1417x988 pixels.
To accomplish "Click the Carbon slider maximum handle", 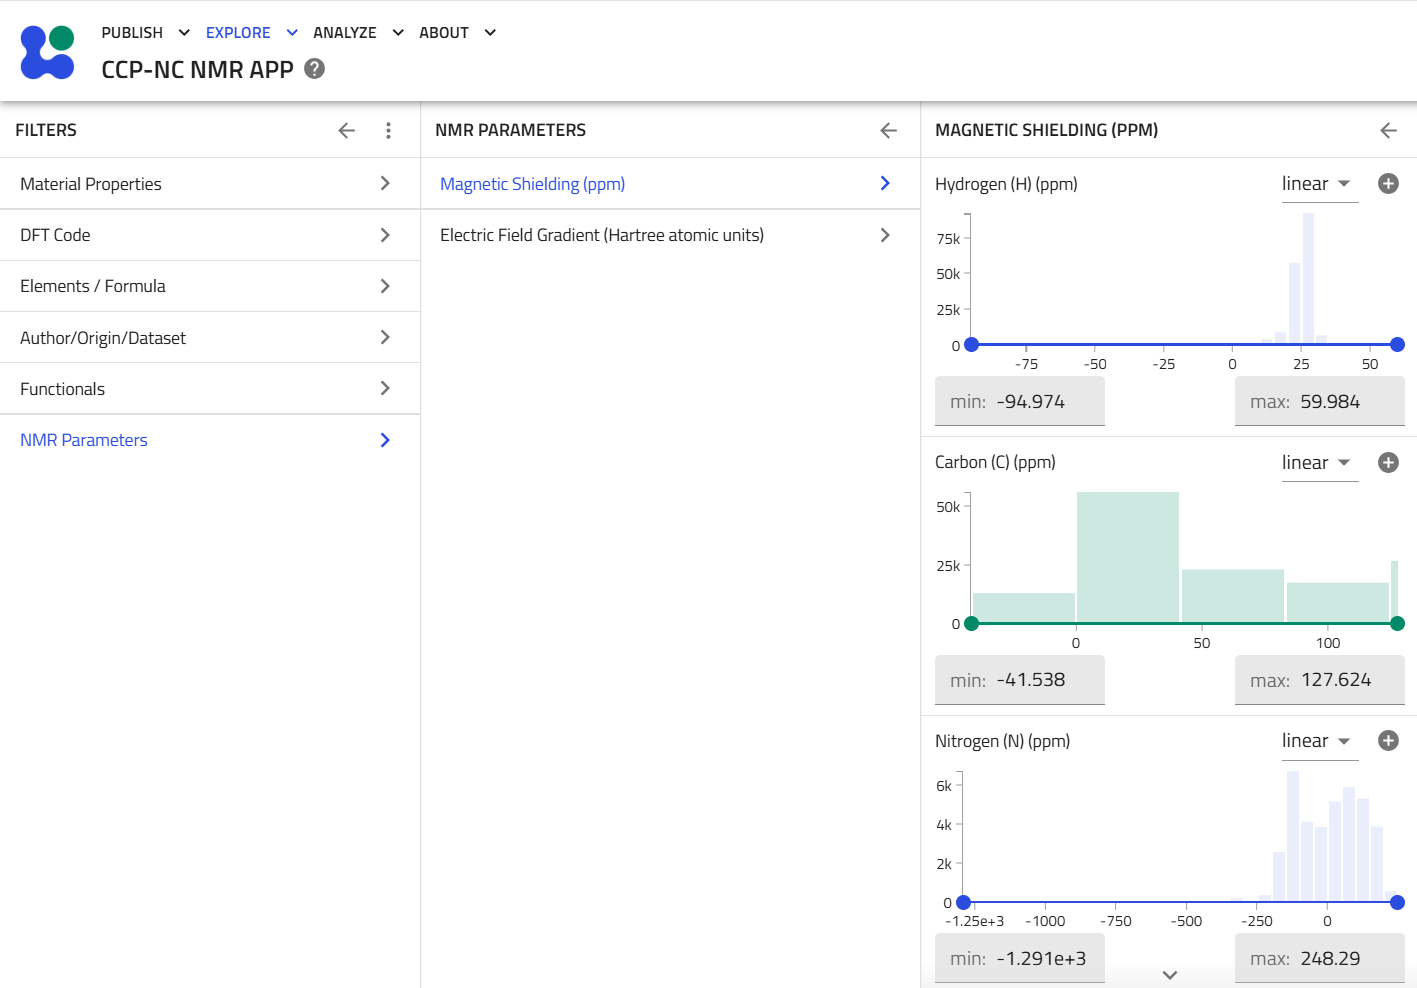I will tap(1398, 624).
